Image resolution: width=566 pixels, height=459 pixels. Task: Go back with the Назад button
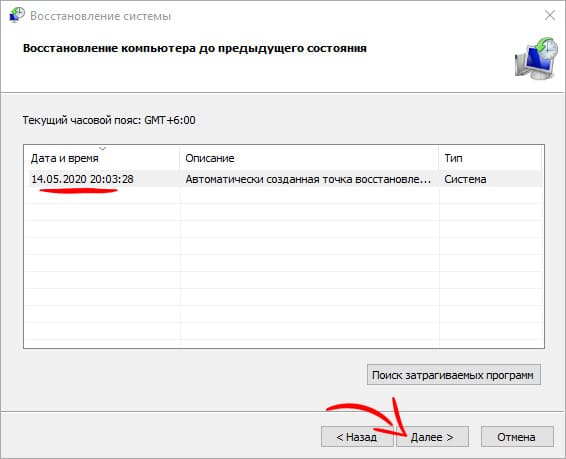point(357,437)
